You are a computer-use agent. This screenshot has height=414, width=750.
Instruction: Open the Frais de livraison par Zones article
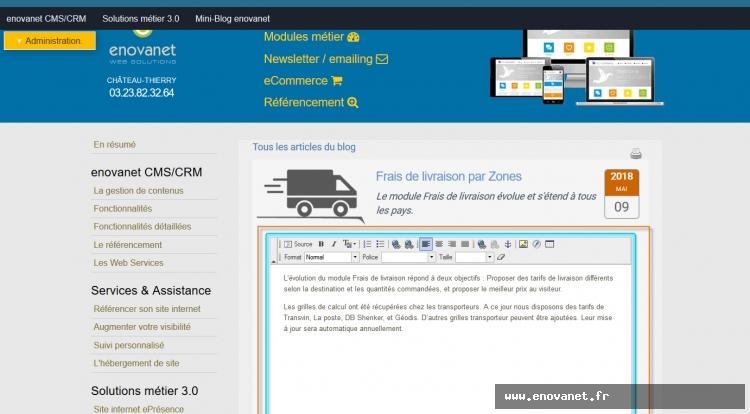(448, 176)
